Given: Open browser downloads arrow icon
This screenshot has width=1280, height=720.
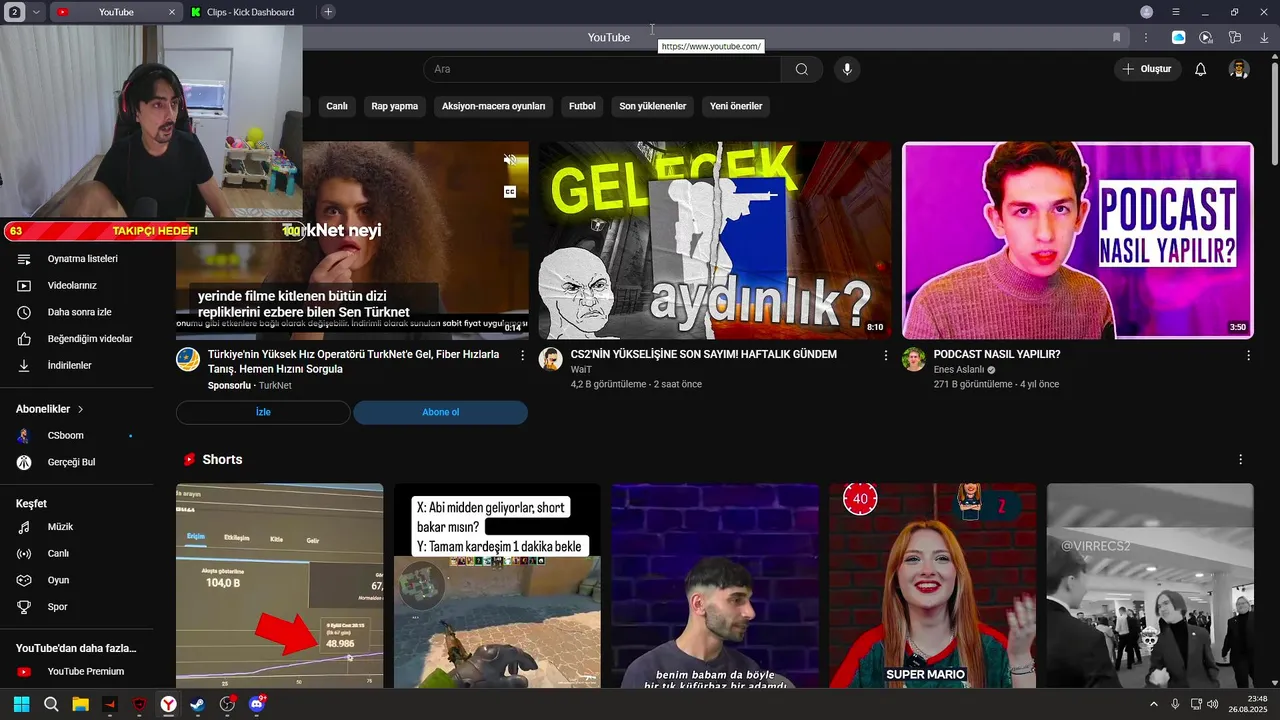Looking at the screenshot, I should [1264, 37].
